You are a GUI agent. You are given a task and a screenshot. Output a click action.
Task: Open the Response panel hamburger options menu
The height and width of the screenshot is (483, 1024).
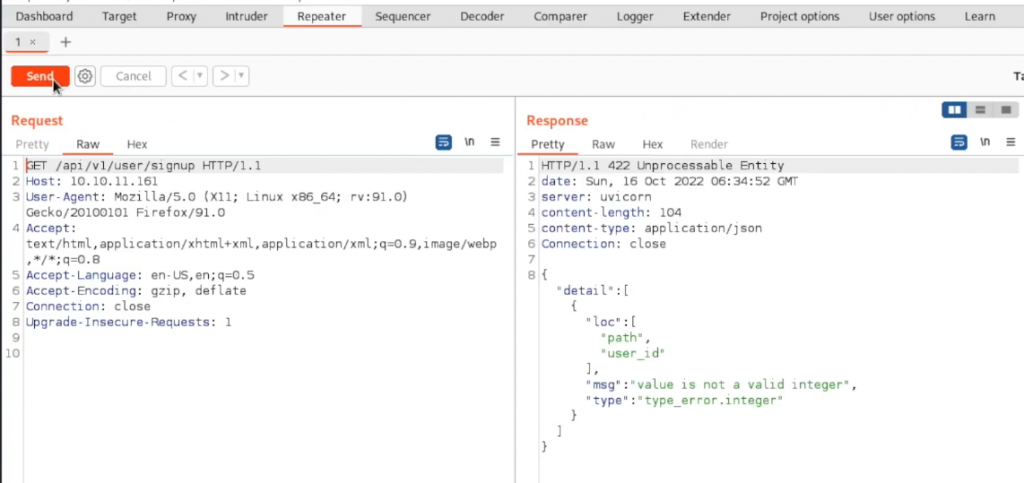point(1009,143)
